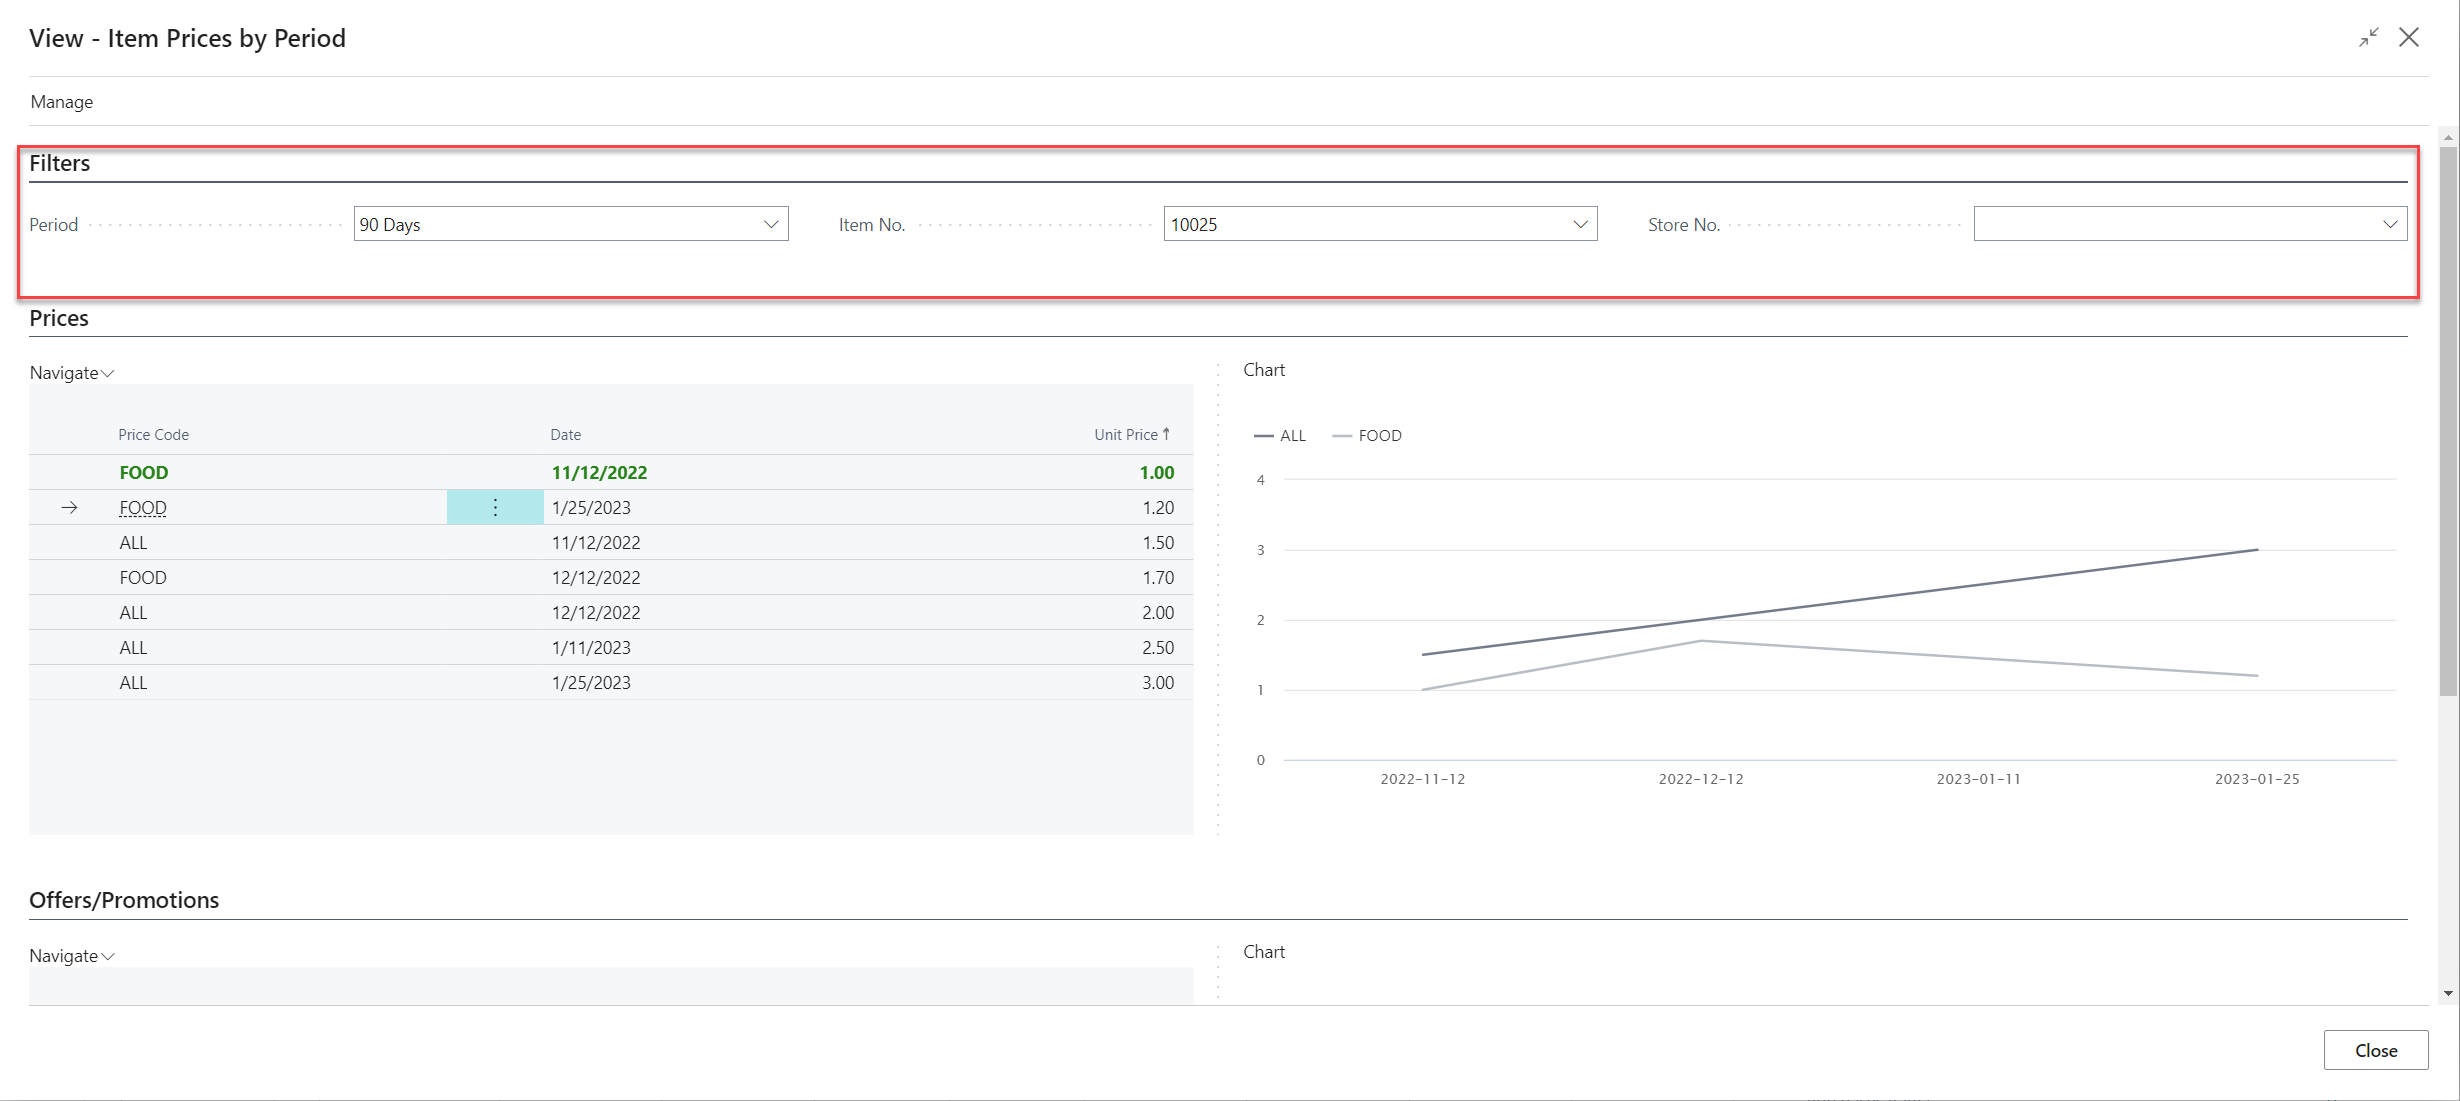This screenshot has width=2460, height=1101.
Task: Click the three-dot row options icon
Action: [x=495, y=507]
